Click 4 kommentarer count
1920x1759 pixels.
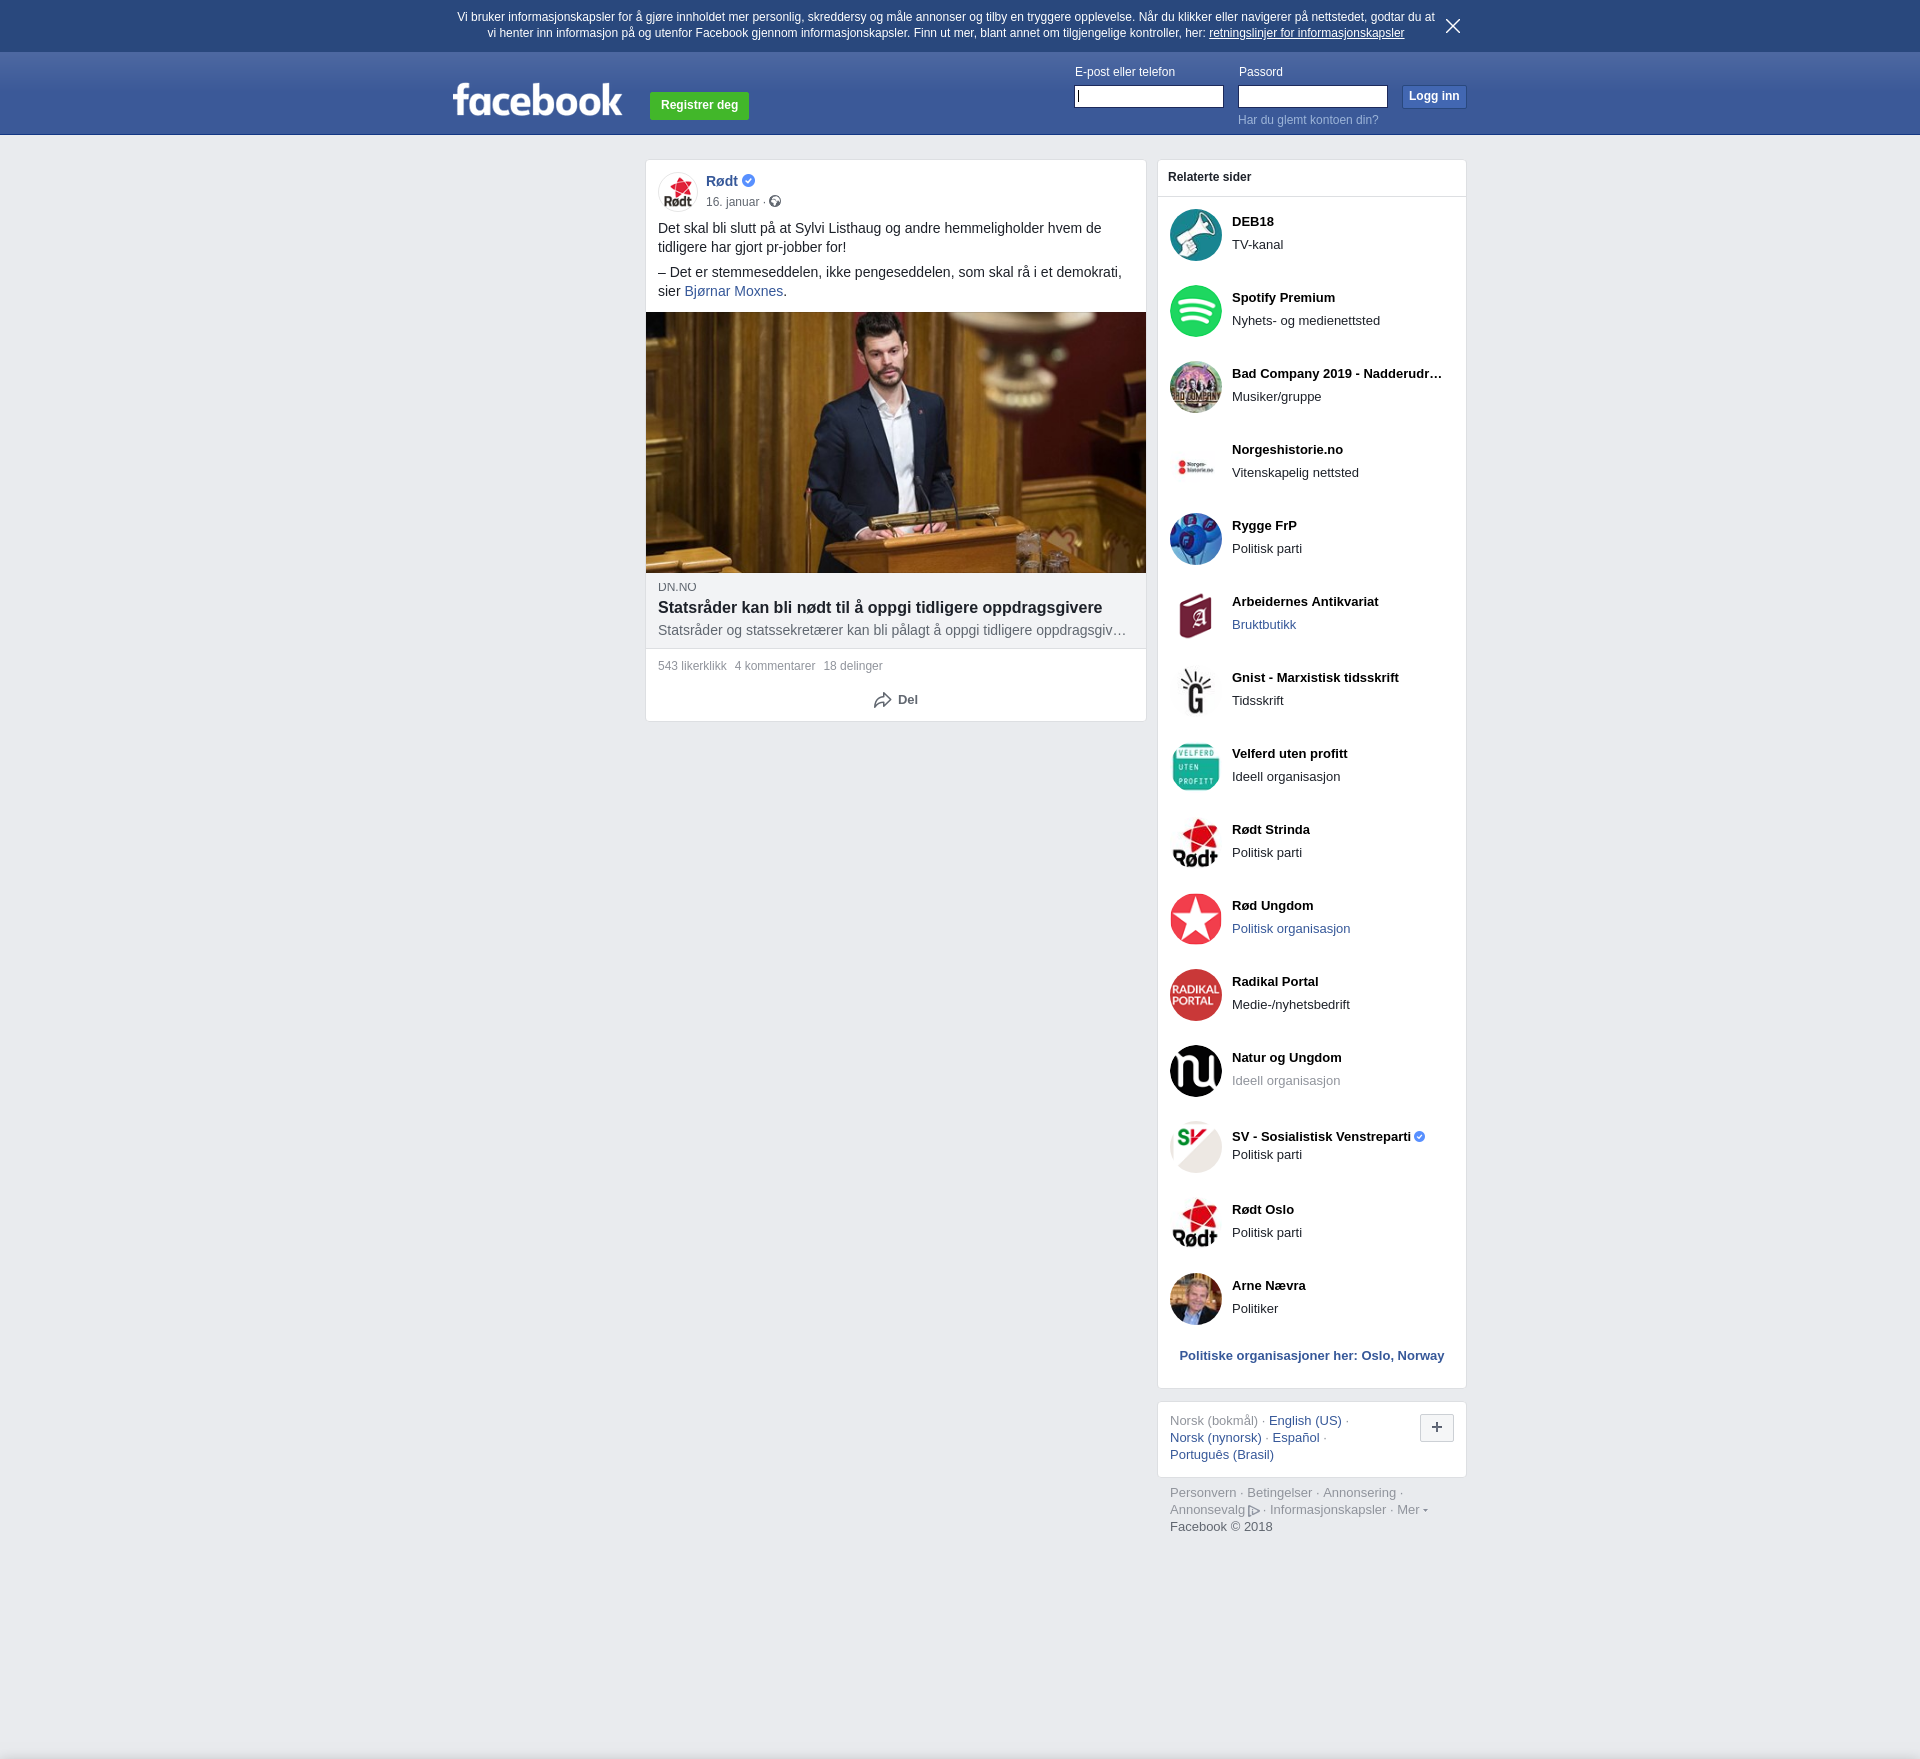(775, 666)
